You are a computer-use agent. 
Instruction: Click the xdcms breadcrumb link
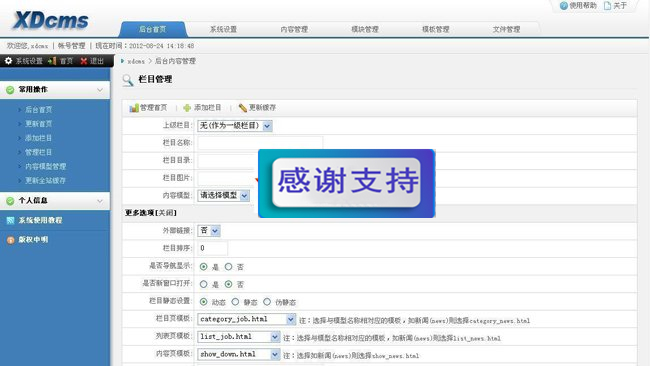tap(136, 61)
